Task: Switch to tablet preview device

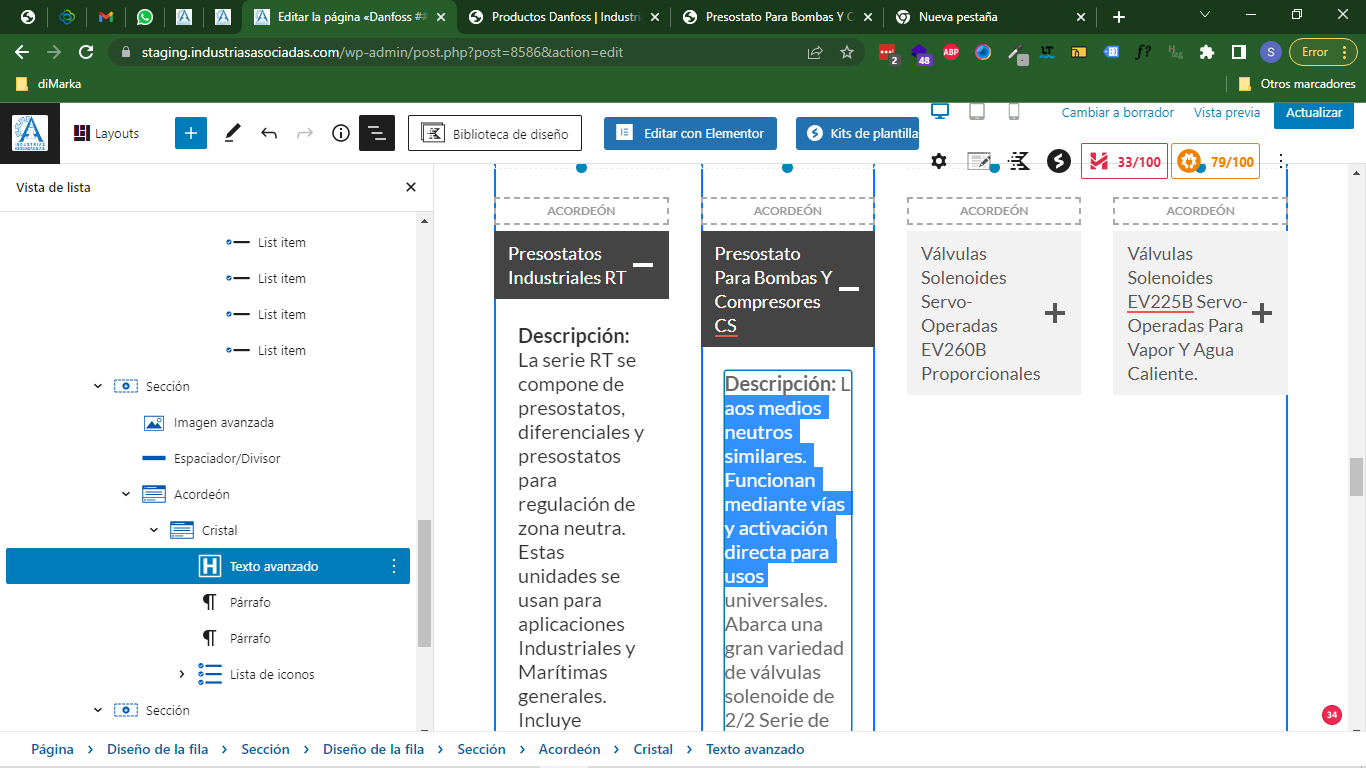Action: click(x=977, y=112)
